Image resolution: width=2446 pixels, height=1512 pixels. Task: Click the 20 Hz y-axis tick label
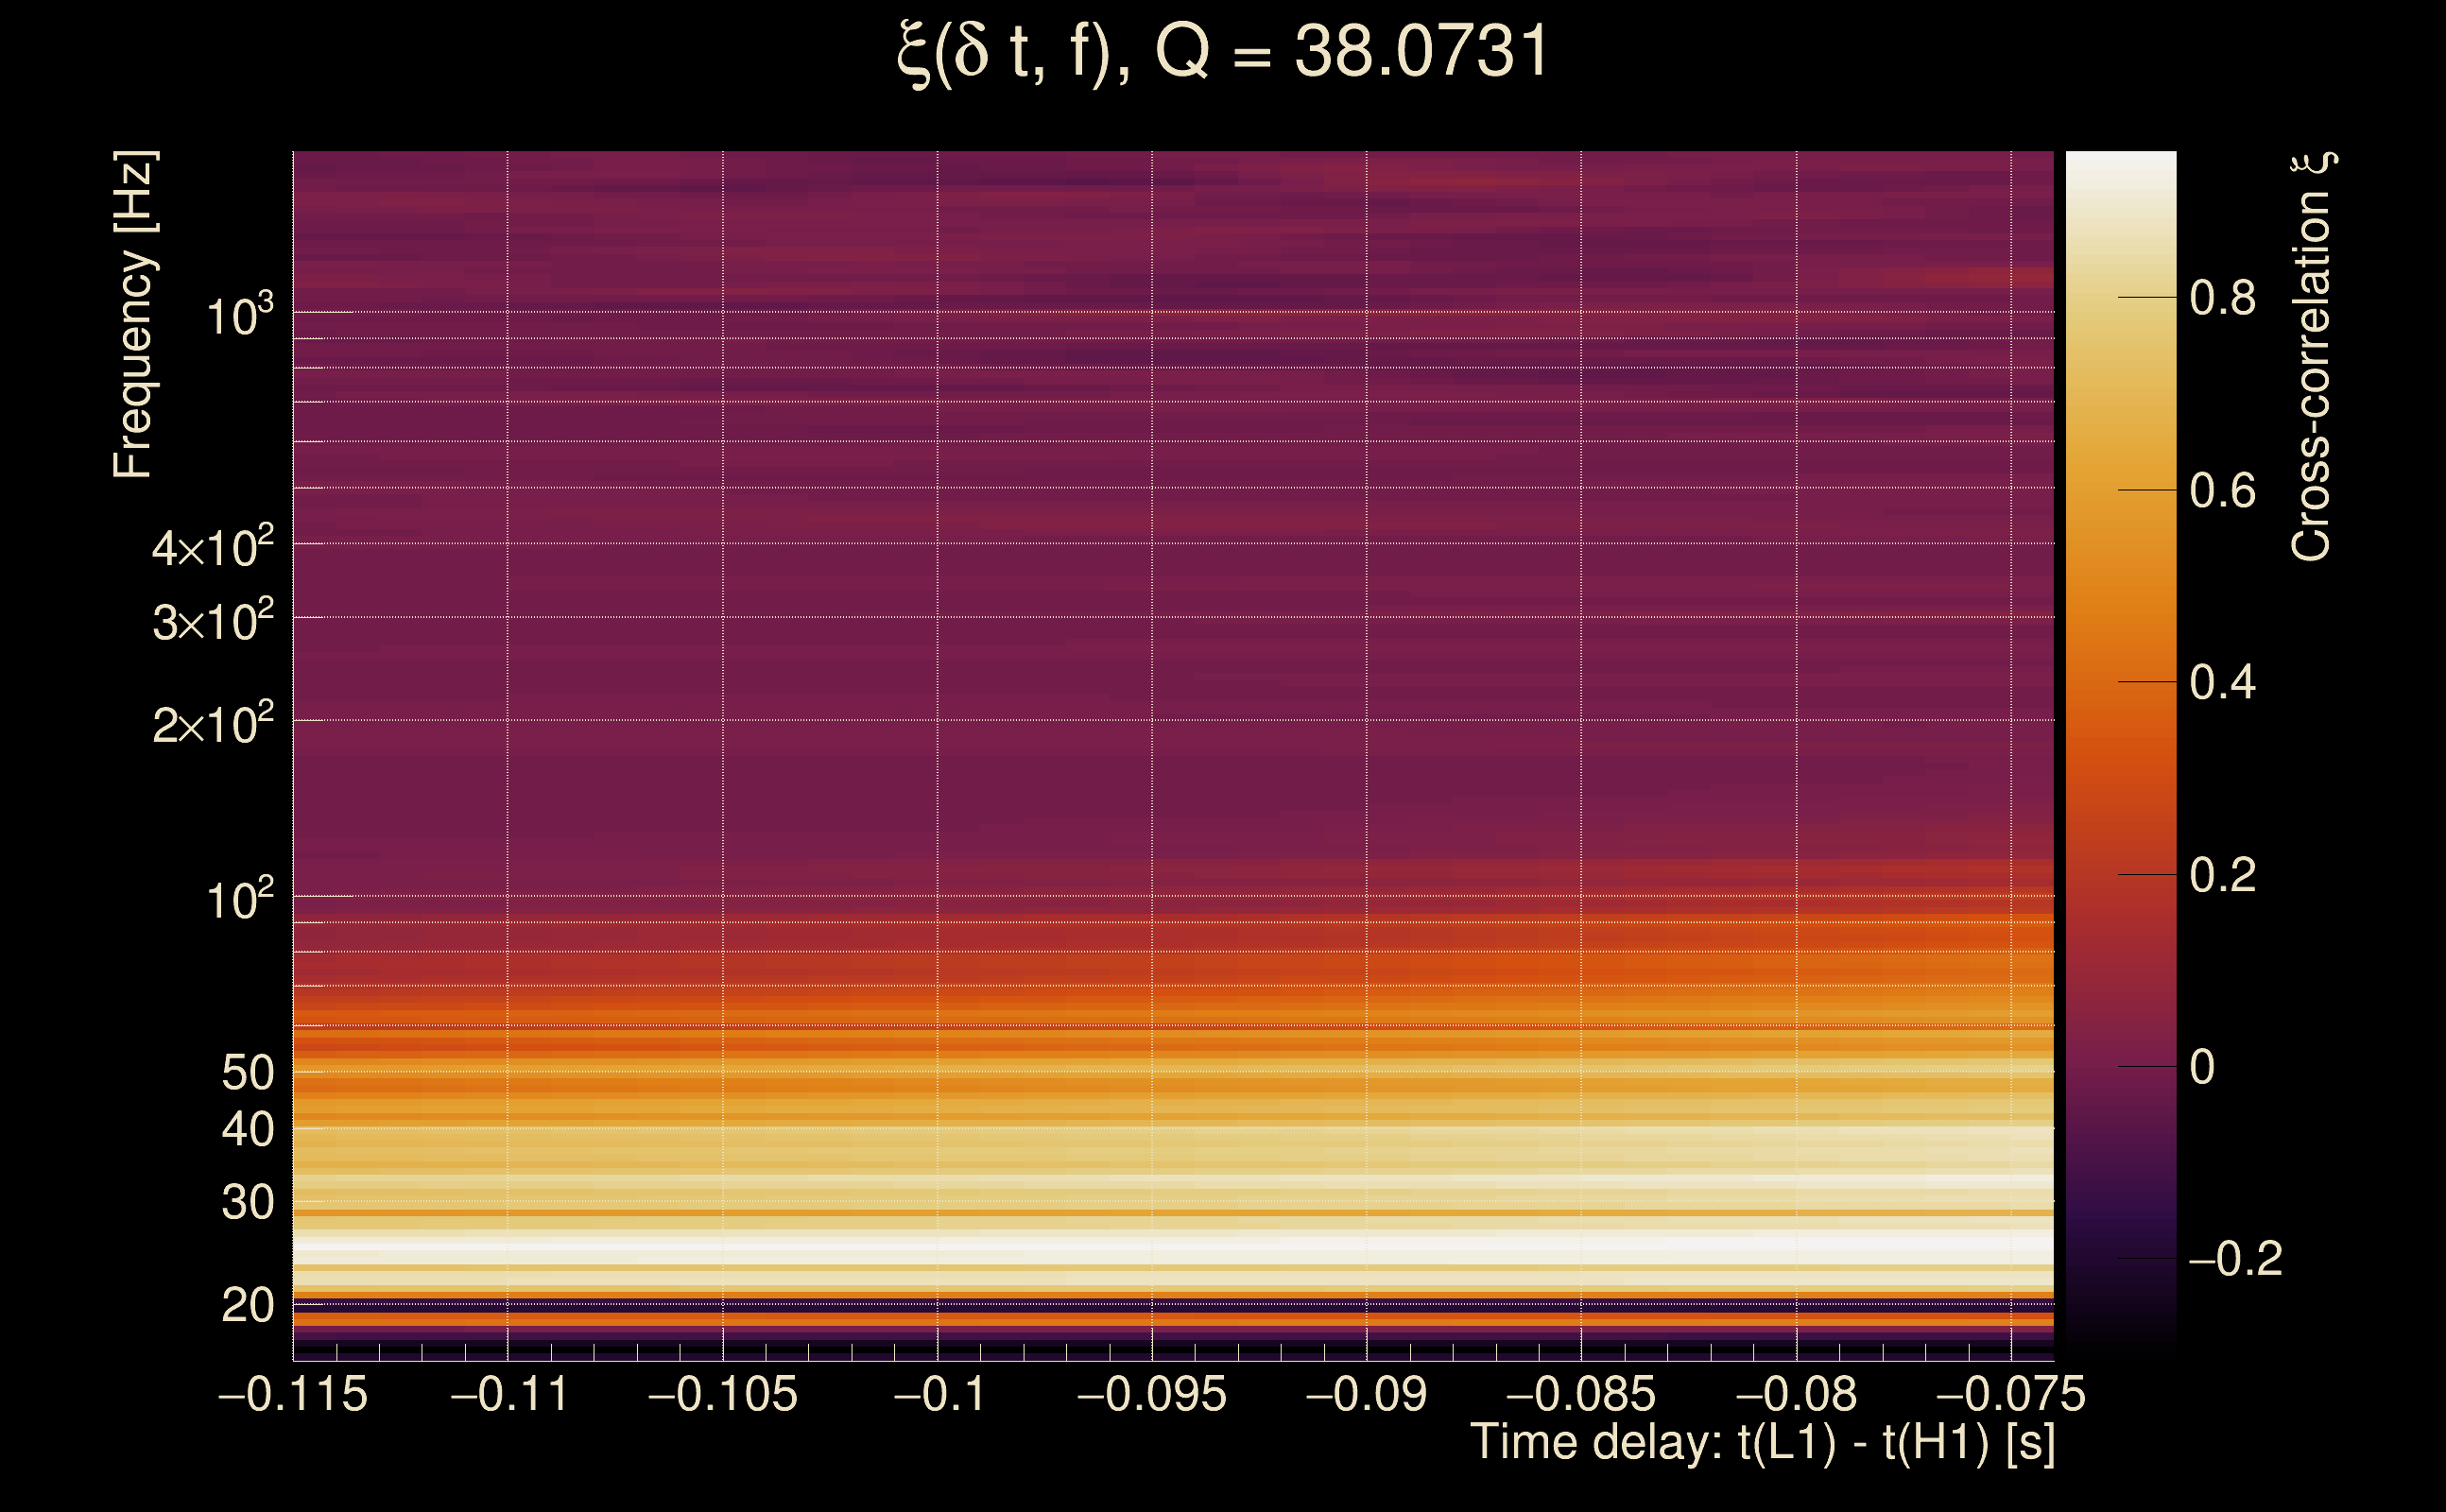pos(247,1306)
